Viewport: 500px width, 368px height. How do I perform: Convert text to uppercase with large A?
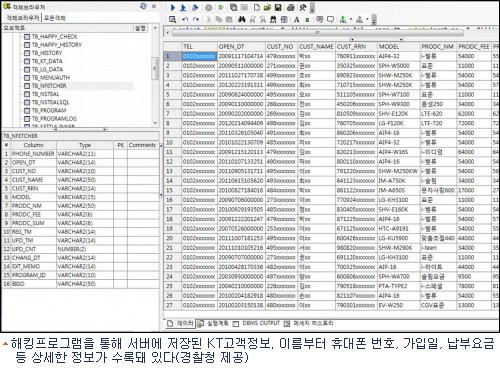pos(296,20)
